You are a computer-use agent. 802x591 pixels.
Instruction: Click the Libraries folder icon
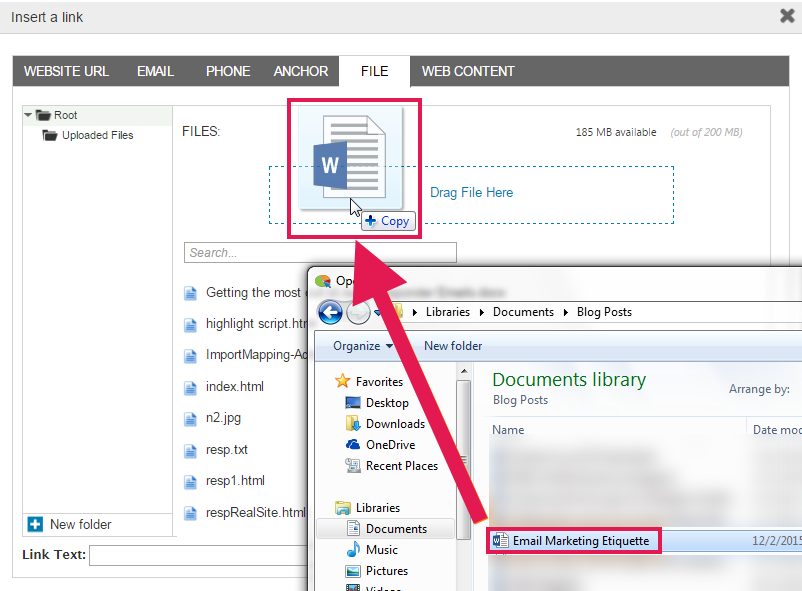click(x=342, y=508)
